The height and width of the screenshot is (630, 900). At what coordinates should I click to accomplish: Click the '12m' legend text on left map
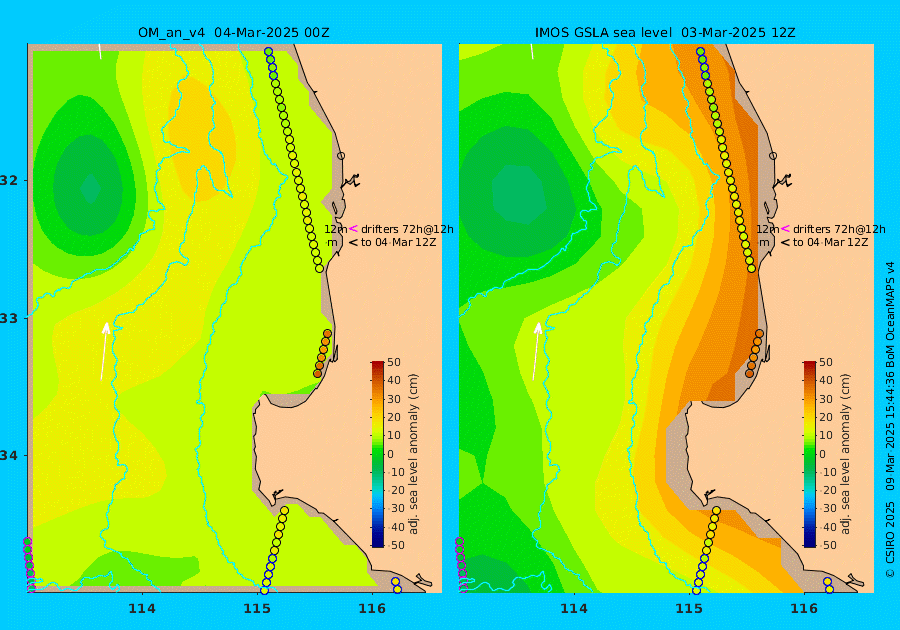[x=335, y=229]
